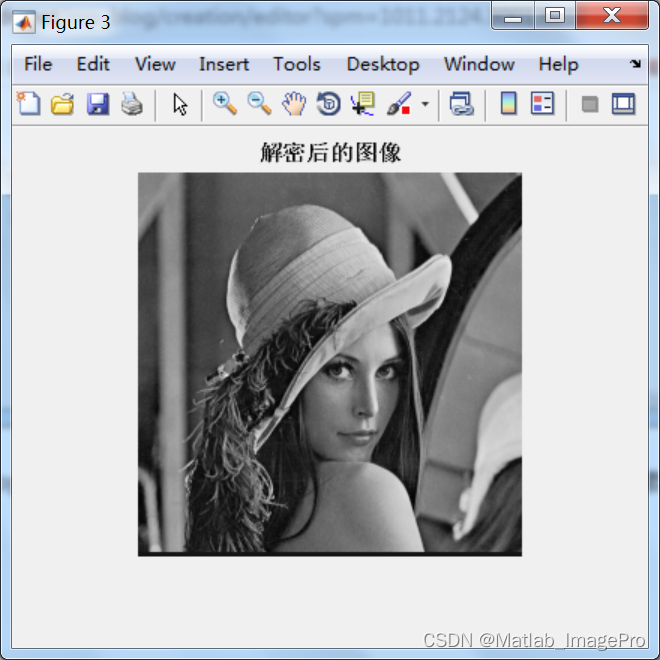Maximize the Figure 3 window
This screenshot has width=660, height=660.
point(555,16)
